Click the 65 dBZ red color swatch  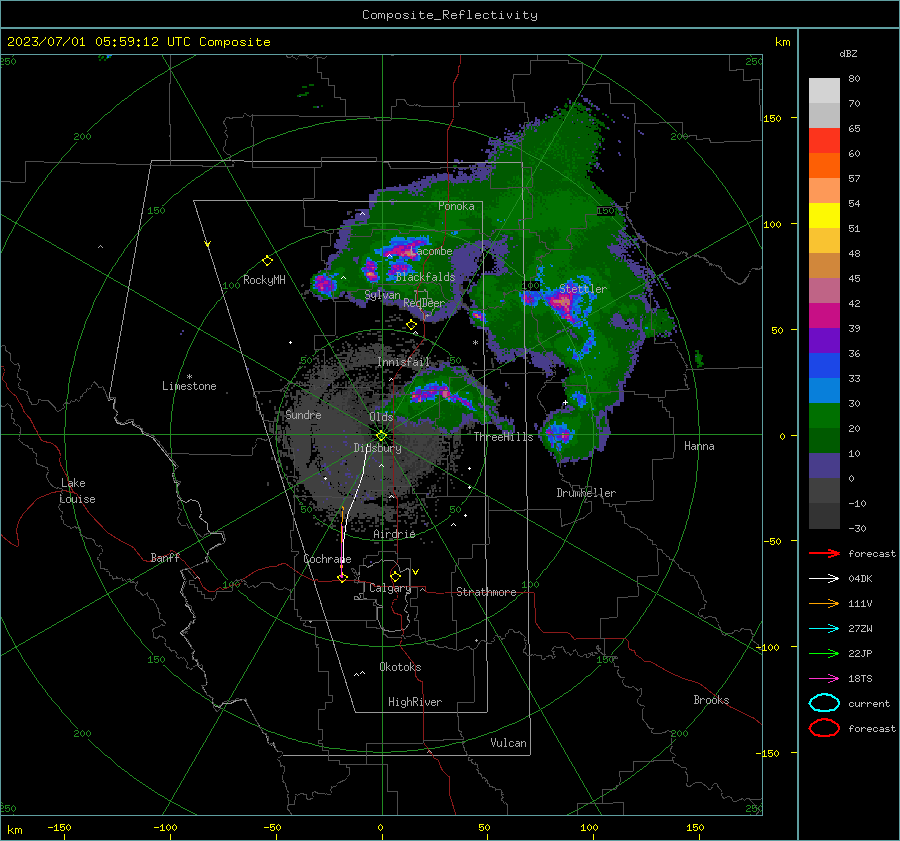(824, 140)
